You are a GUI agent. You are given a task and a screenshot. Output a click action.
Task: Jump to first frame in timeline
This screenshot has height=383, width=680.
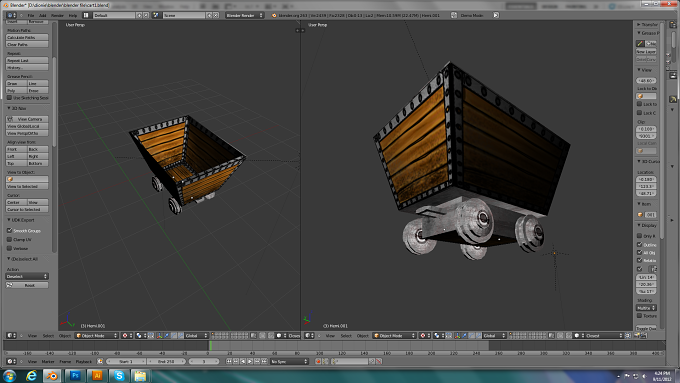click(229, 361)
